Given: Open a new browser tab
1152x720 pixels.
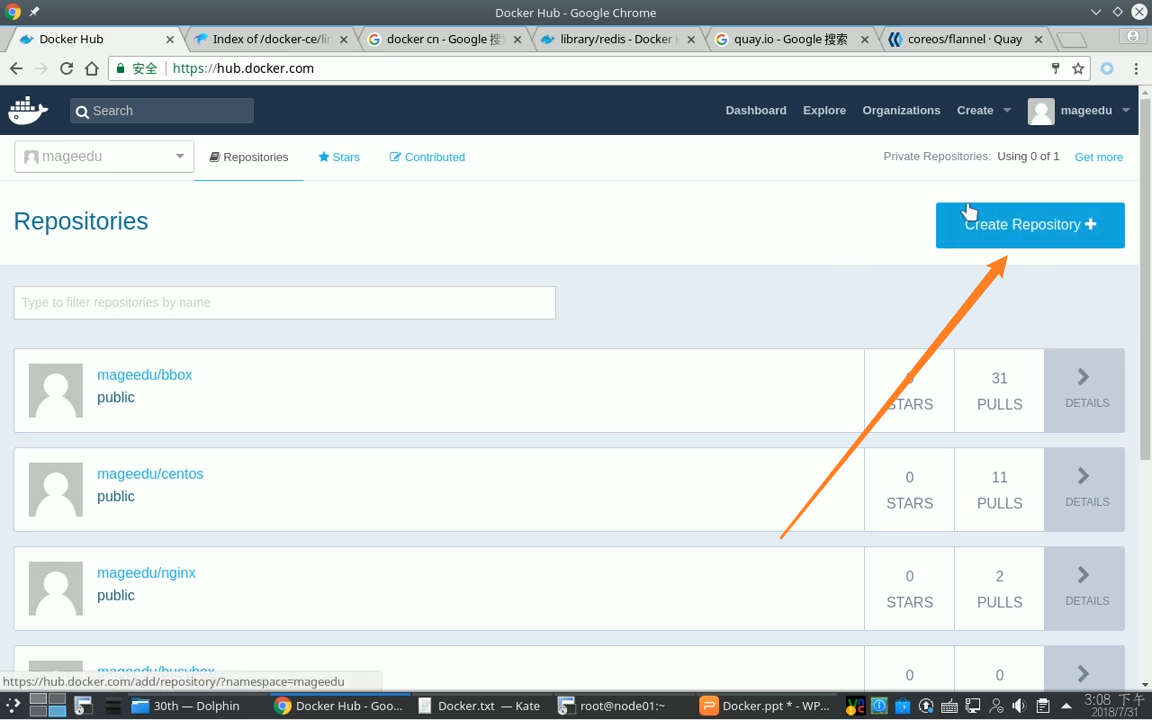Looking at the screenshot, I should 1071,40.
